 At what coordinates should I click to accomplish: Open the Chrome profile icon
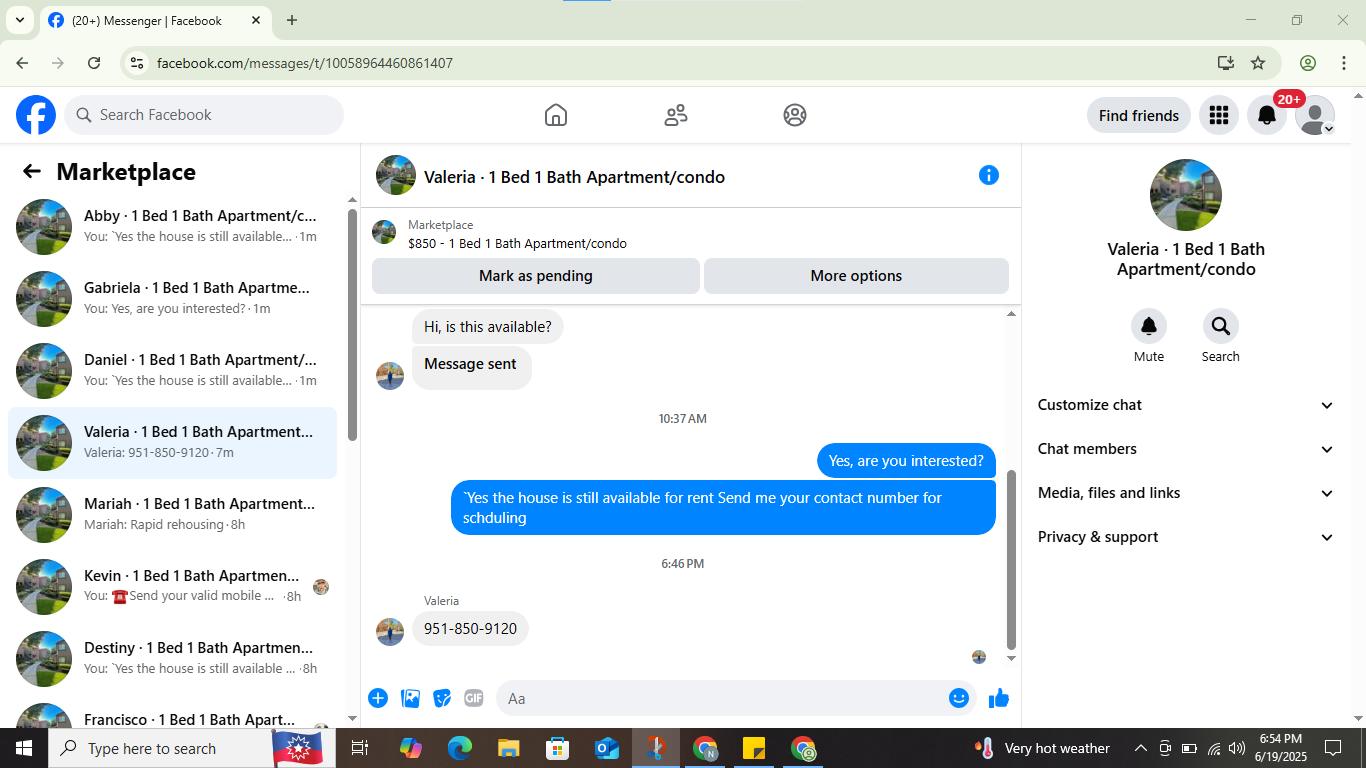click(1308, 63)
